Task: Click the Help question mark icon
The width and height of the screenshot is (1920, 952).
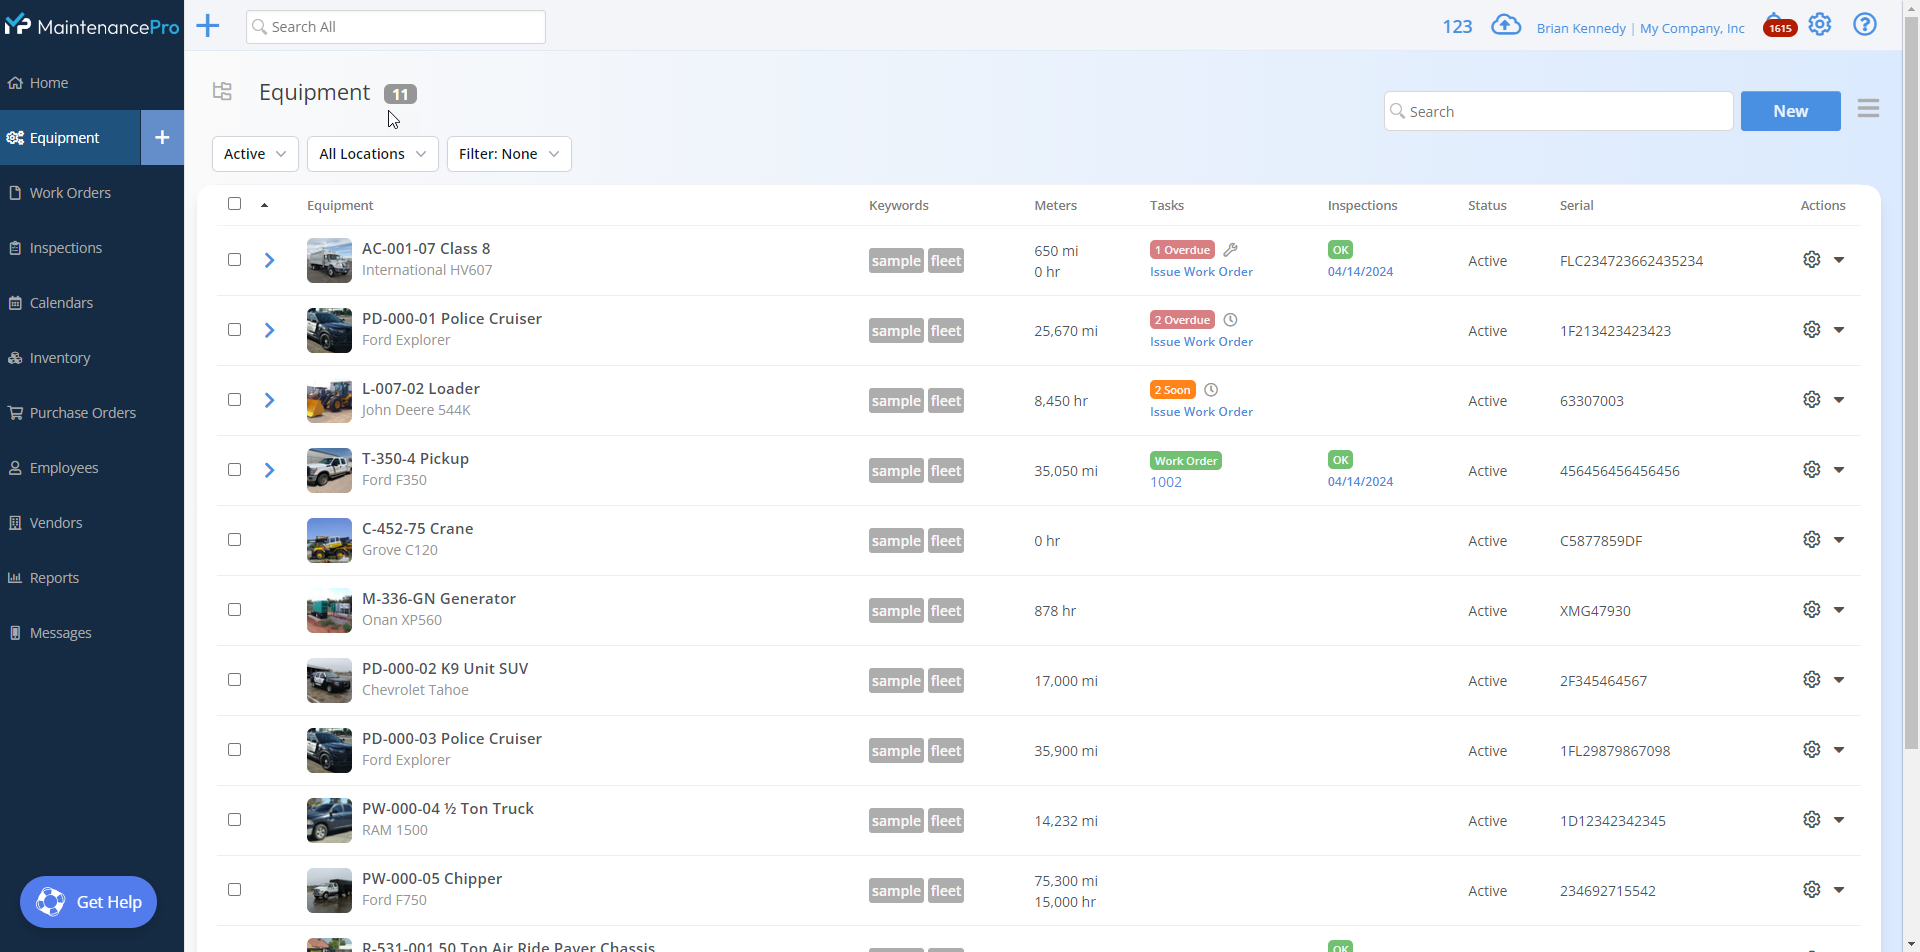Action: coord(1865,24)
